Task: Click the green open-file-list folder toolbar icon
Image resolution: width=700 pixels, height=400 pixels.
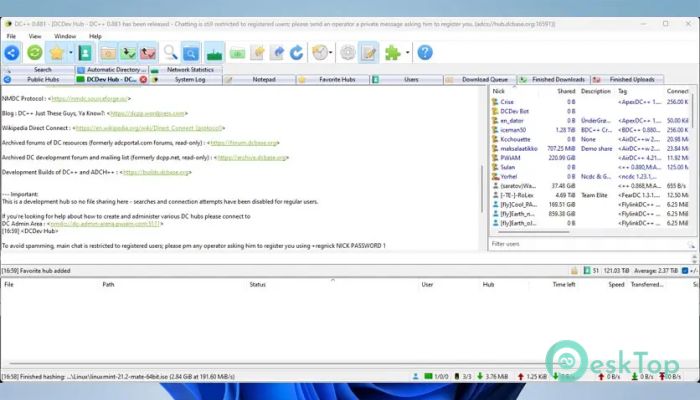Action: coord(237,53)
